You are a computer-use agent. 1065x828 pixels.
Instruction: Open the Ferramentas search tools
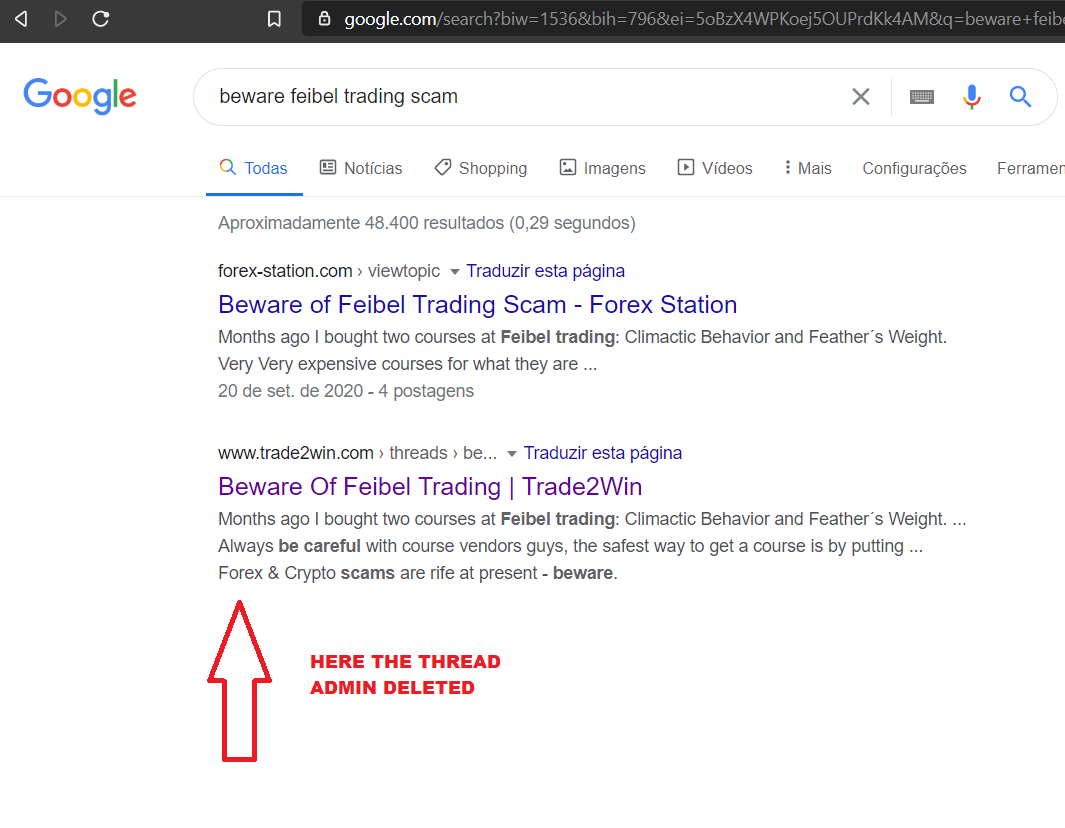click(1030, 168)
